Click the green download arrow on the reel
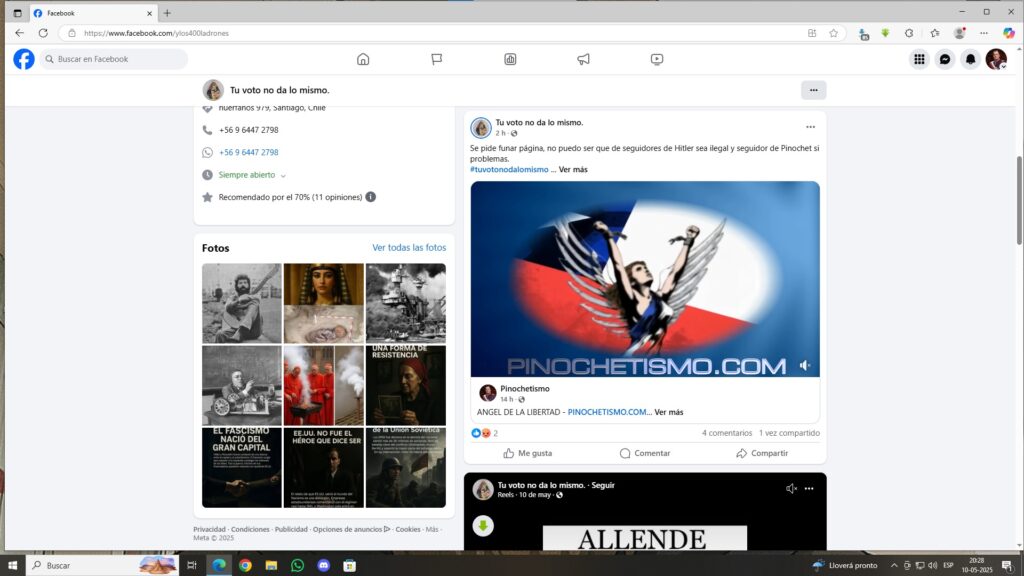 [483, 526]
